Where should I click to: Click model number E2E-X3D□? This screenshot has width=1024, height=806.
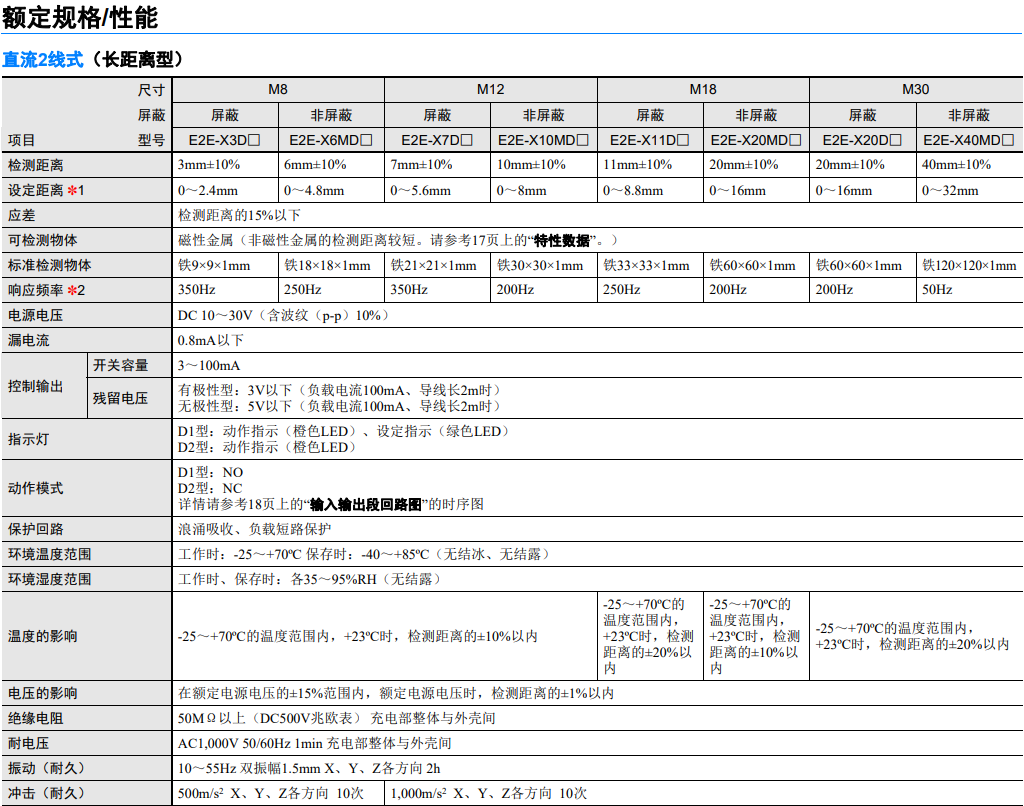click(225, 140)
